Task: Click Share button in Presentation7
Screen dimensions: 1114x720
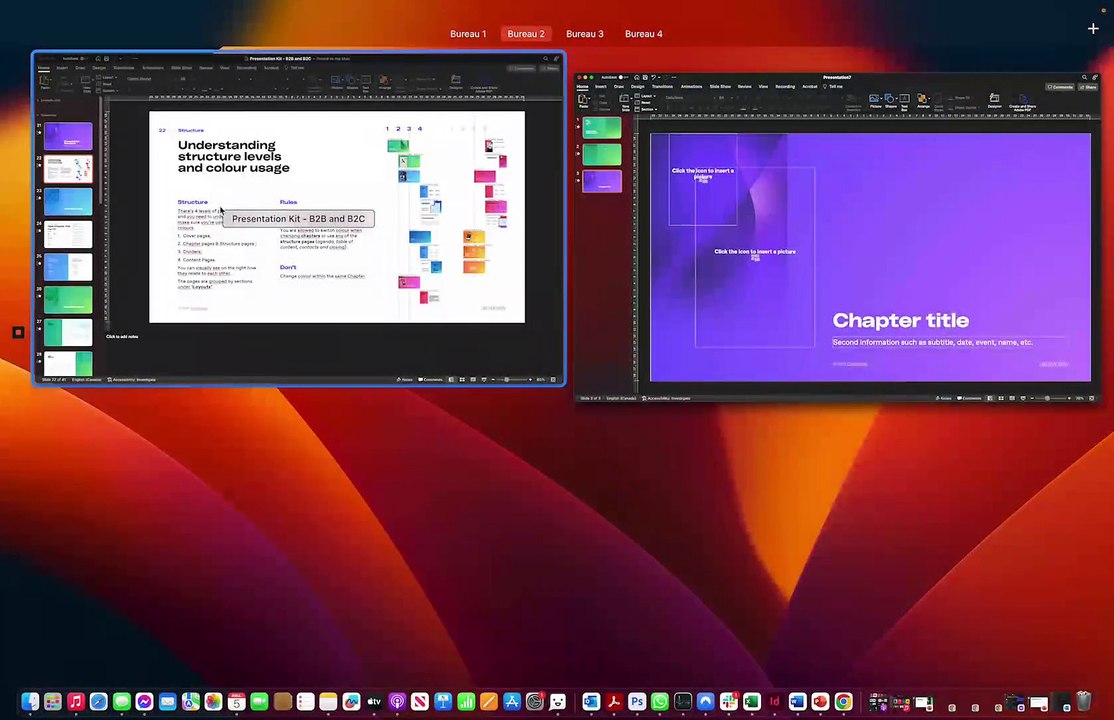Action: [1088, 87]
